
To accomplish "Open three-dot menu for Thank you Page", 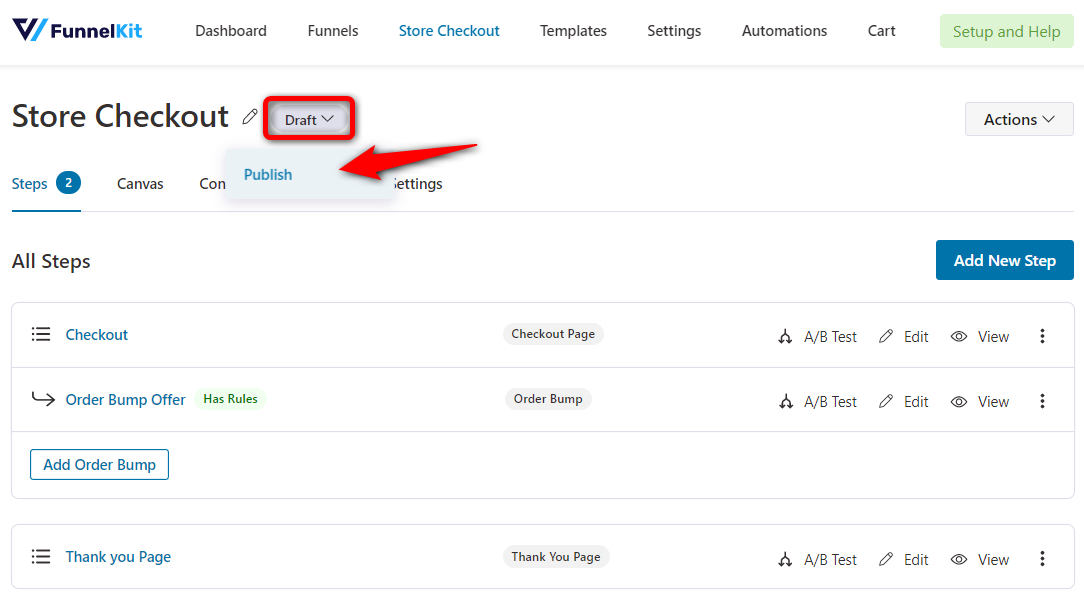I will pos(1043,559).
